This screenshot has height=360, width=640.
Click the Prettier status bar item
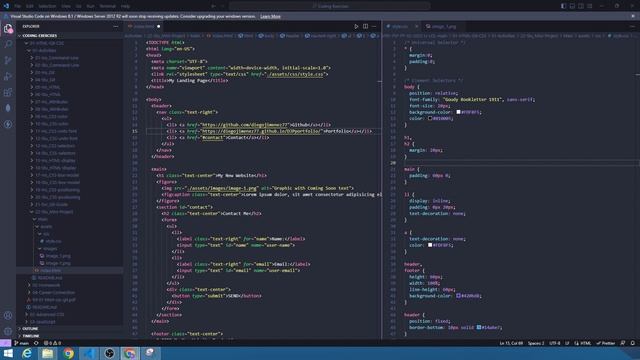tap(605, 343)
